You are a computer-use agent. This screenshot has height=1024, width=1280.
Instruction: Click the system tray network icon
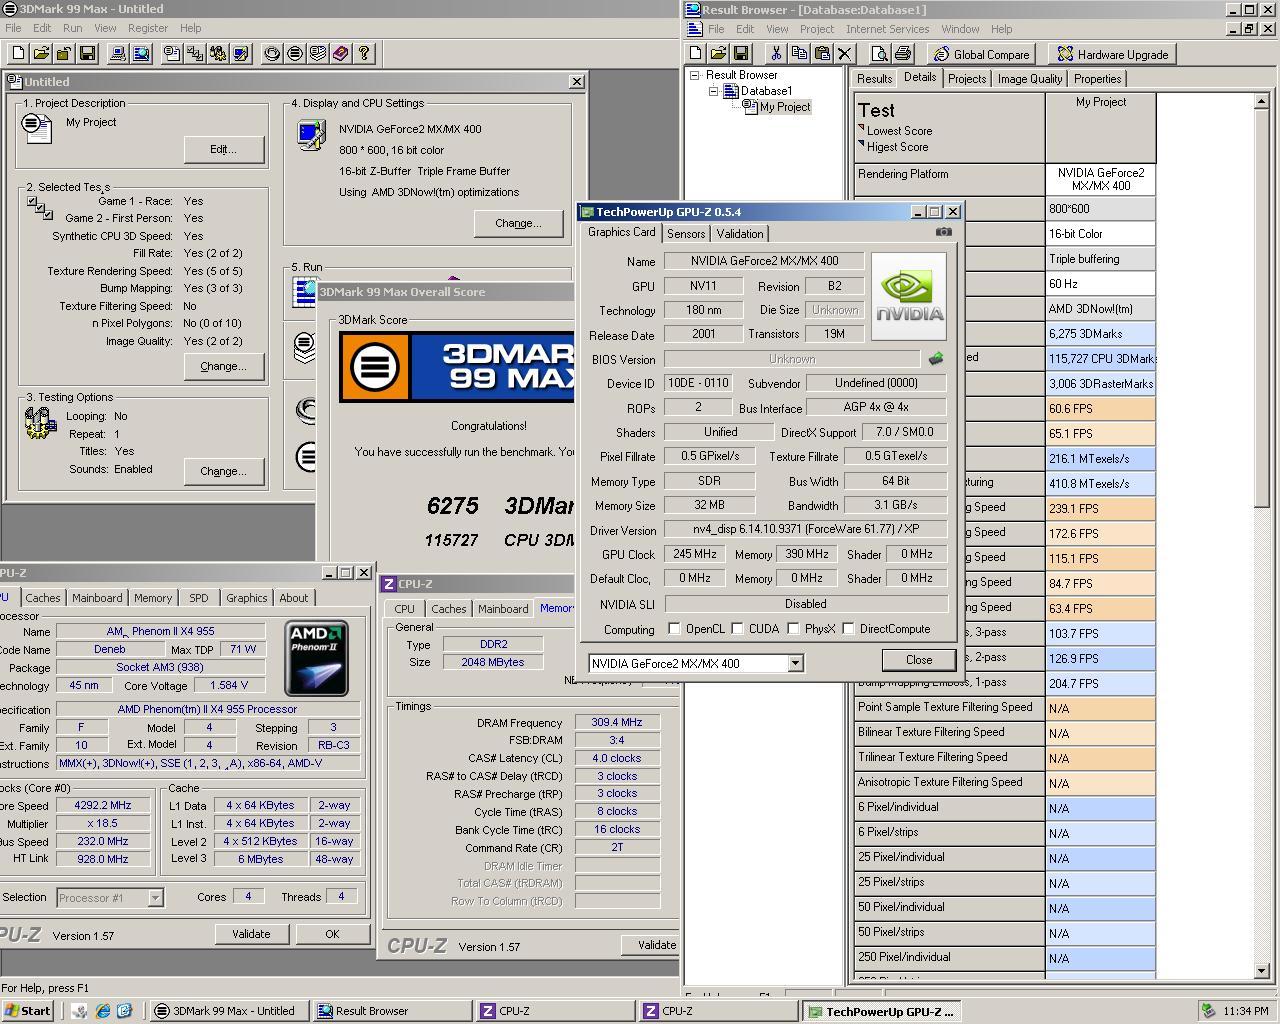[1208, 1011]
